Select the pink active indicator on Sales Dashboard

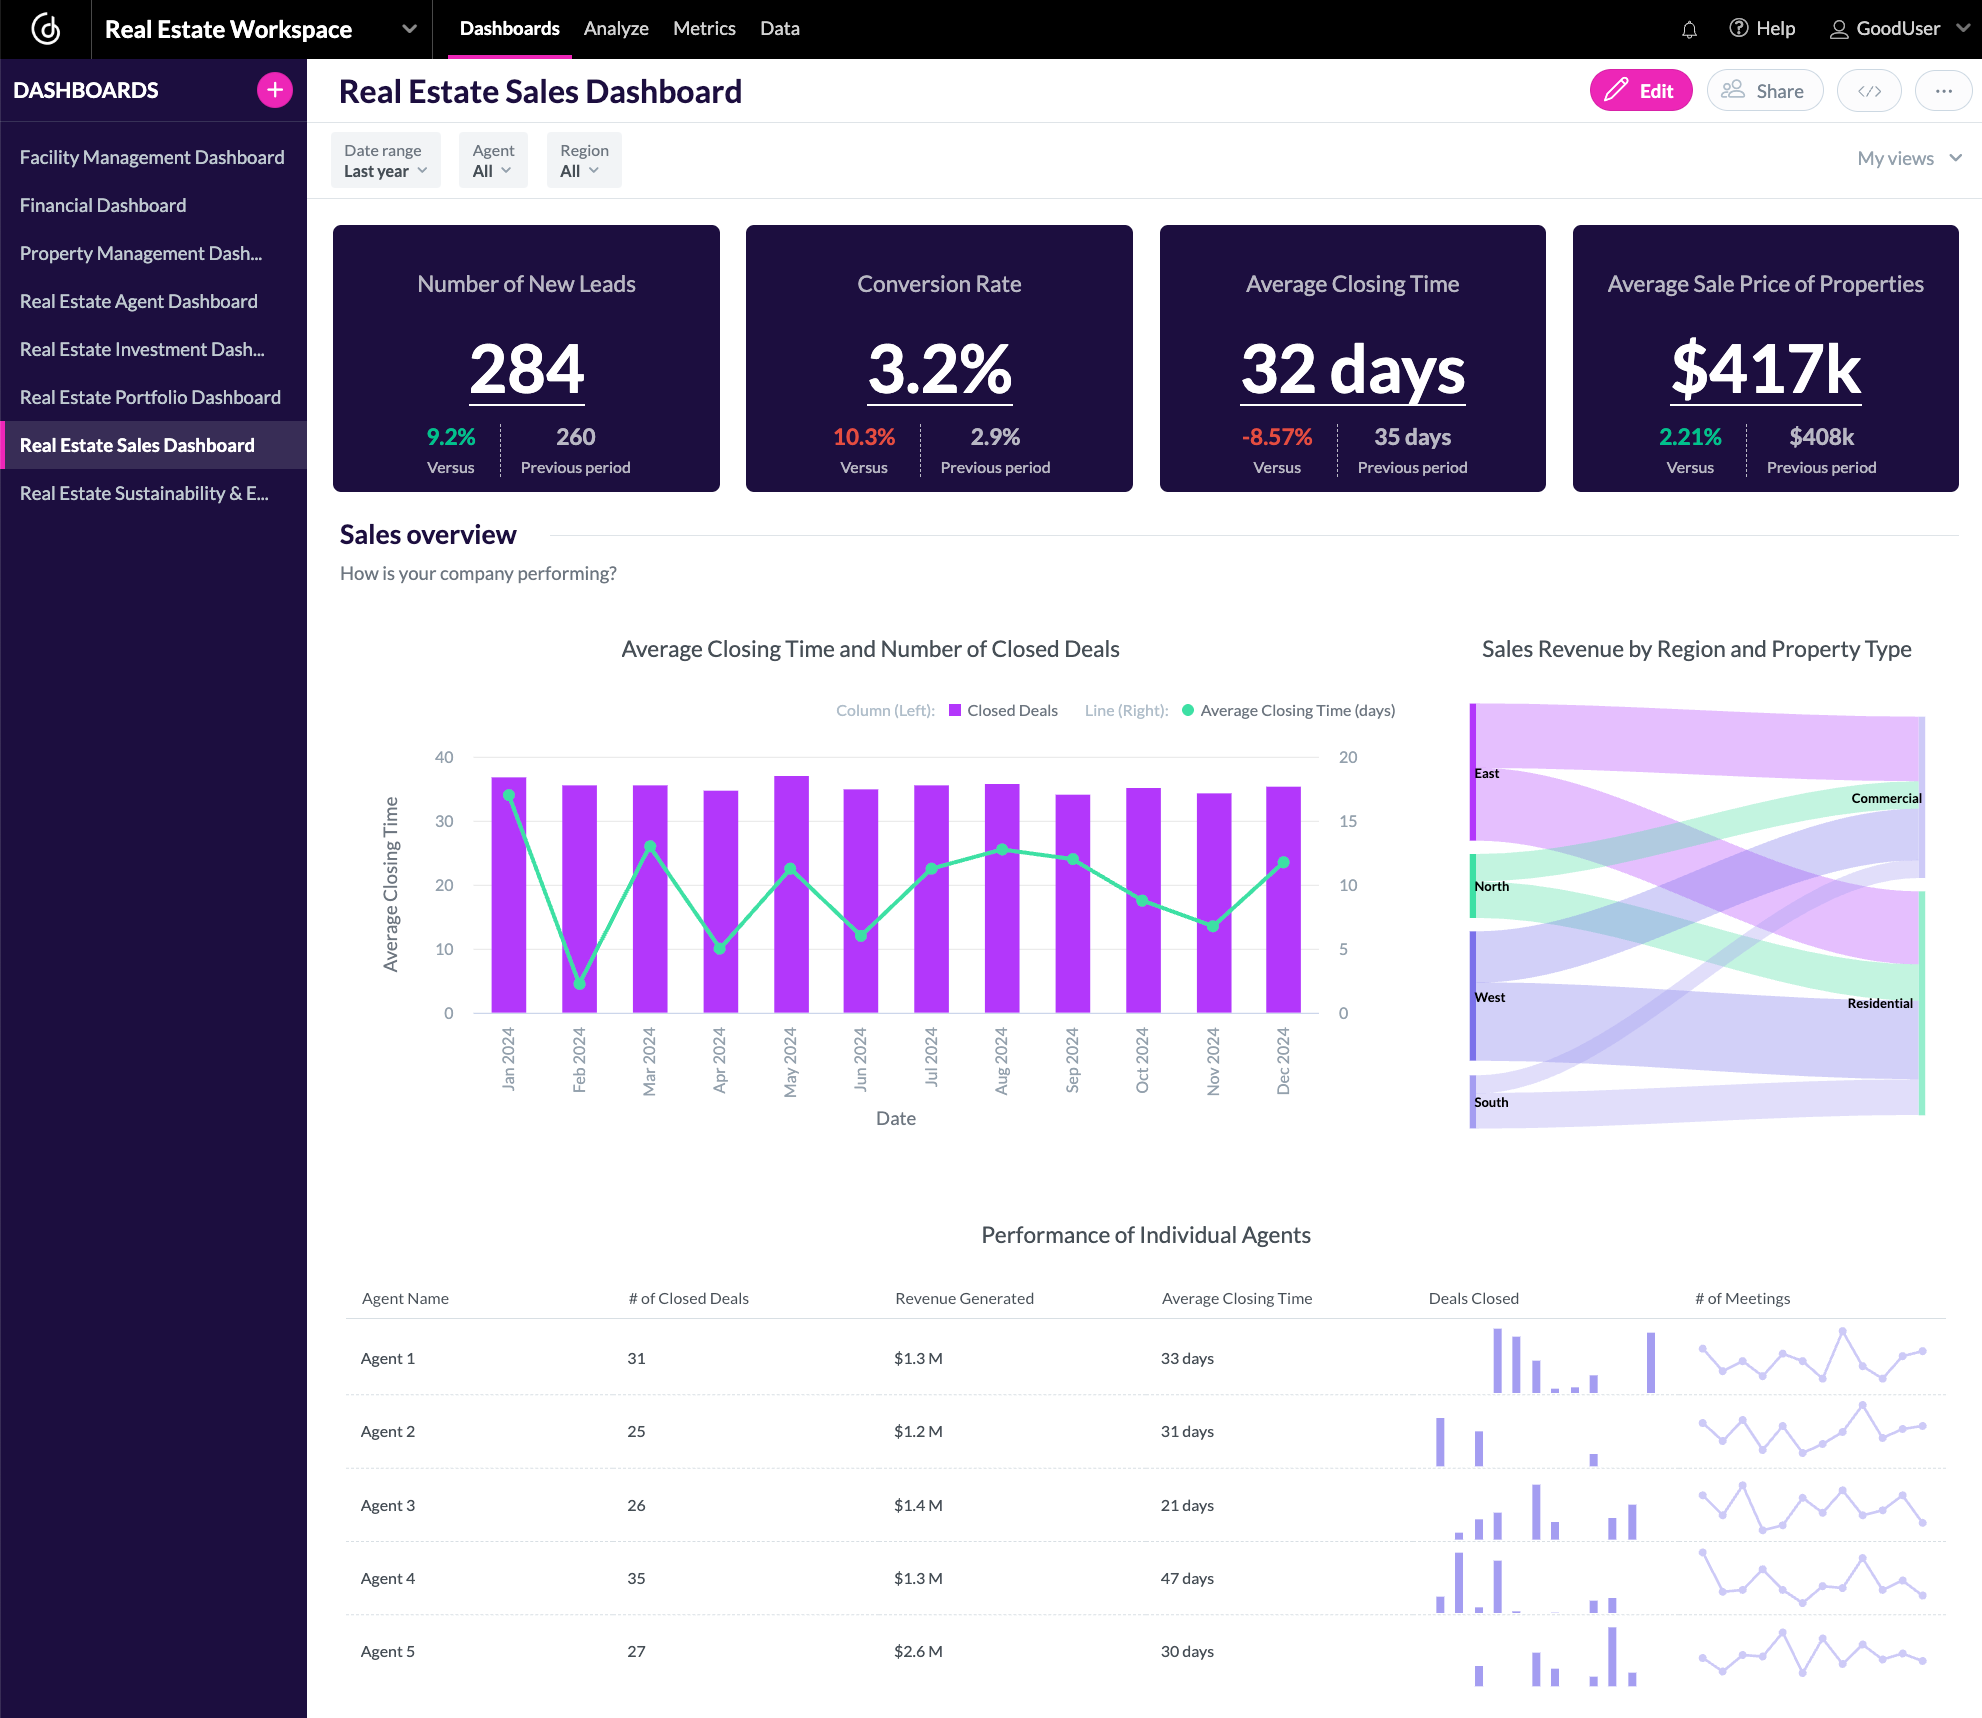[x=3, y=444]
